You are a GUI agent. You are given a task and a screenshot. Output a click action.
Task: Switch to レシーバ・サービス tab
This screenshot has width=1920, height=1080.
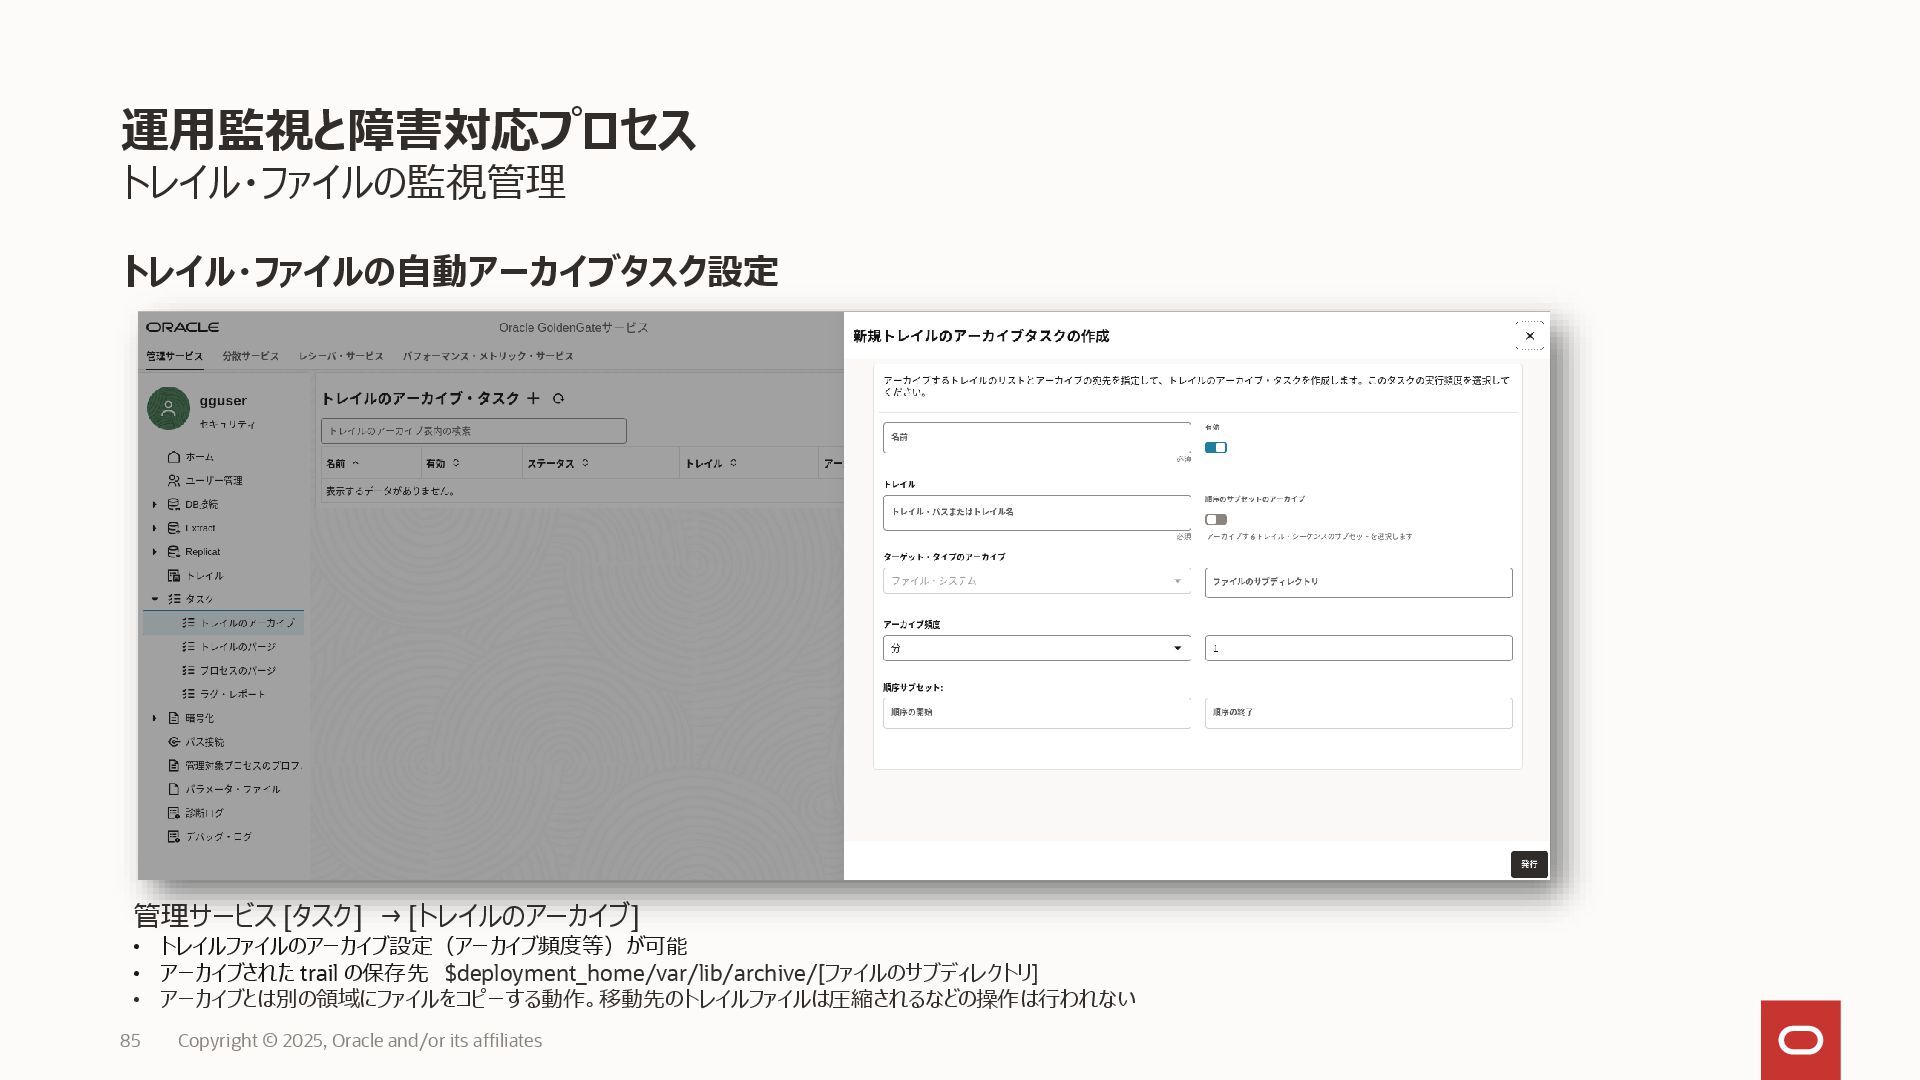(x=341, y=356)
